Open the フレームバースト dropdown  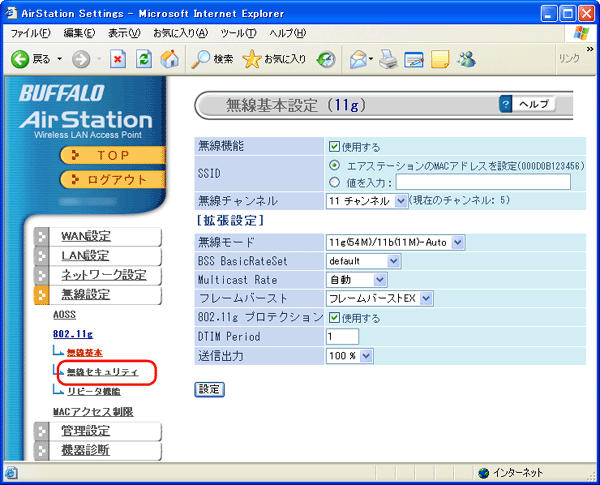pos(380,298)
